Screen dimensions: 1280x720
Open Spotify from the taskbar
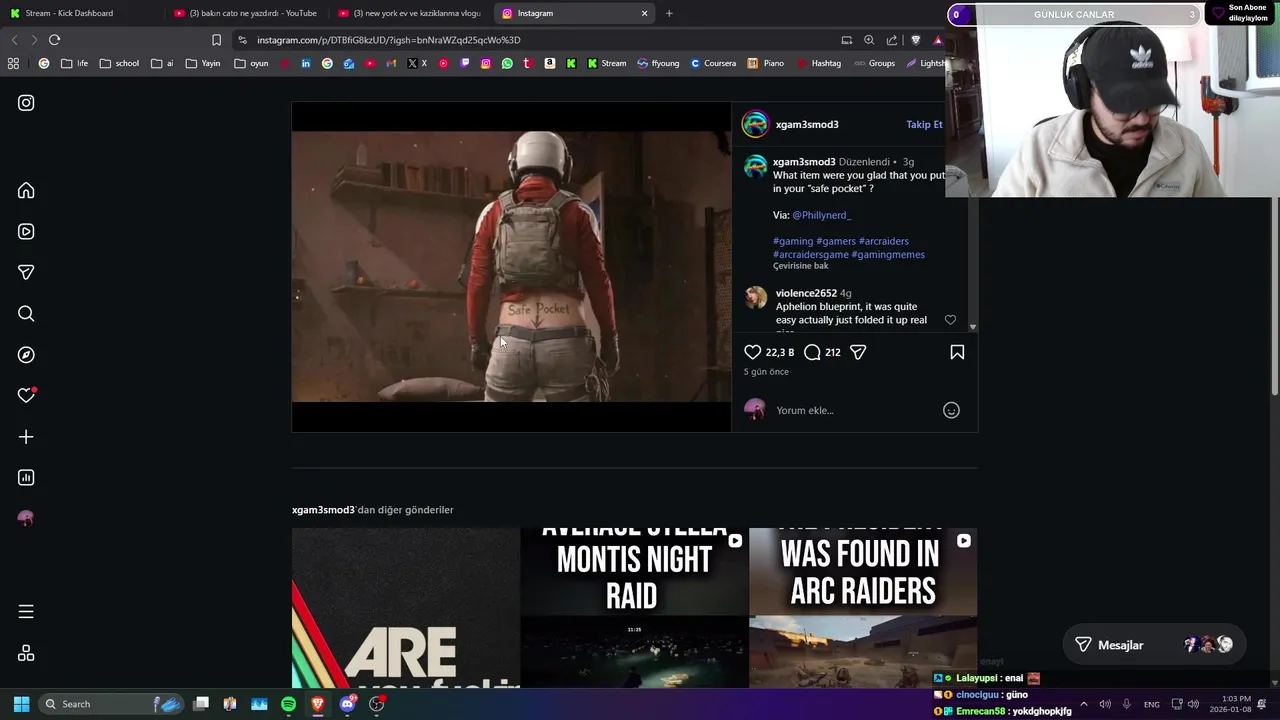[x=288, y=704]
